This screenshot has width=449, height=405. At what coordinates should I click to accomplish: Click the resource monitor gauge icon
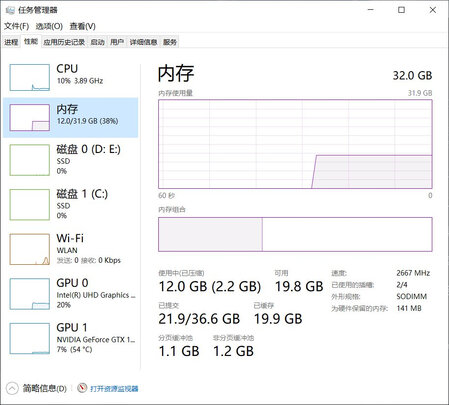[x=82, y=388]
